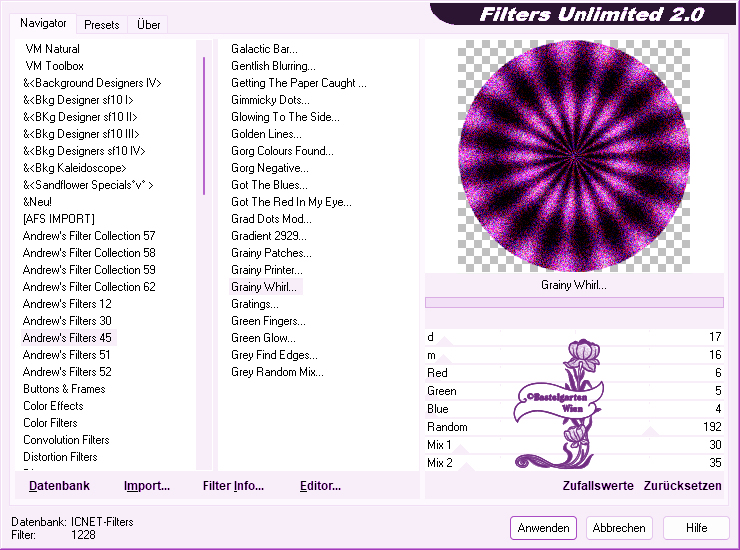
Task: Select &<Sandflower Specials°v° > category
Action: click(x=88, y=185)
